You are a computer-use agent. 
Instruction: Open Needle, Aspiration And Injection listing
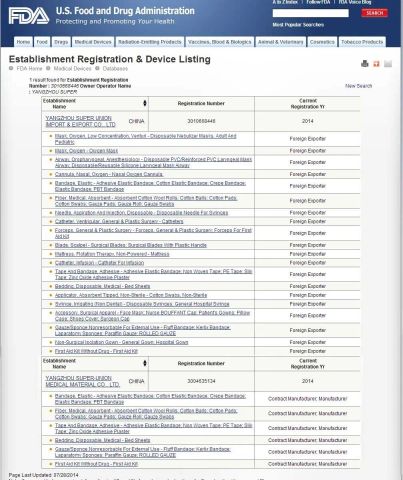141,213
